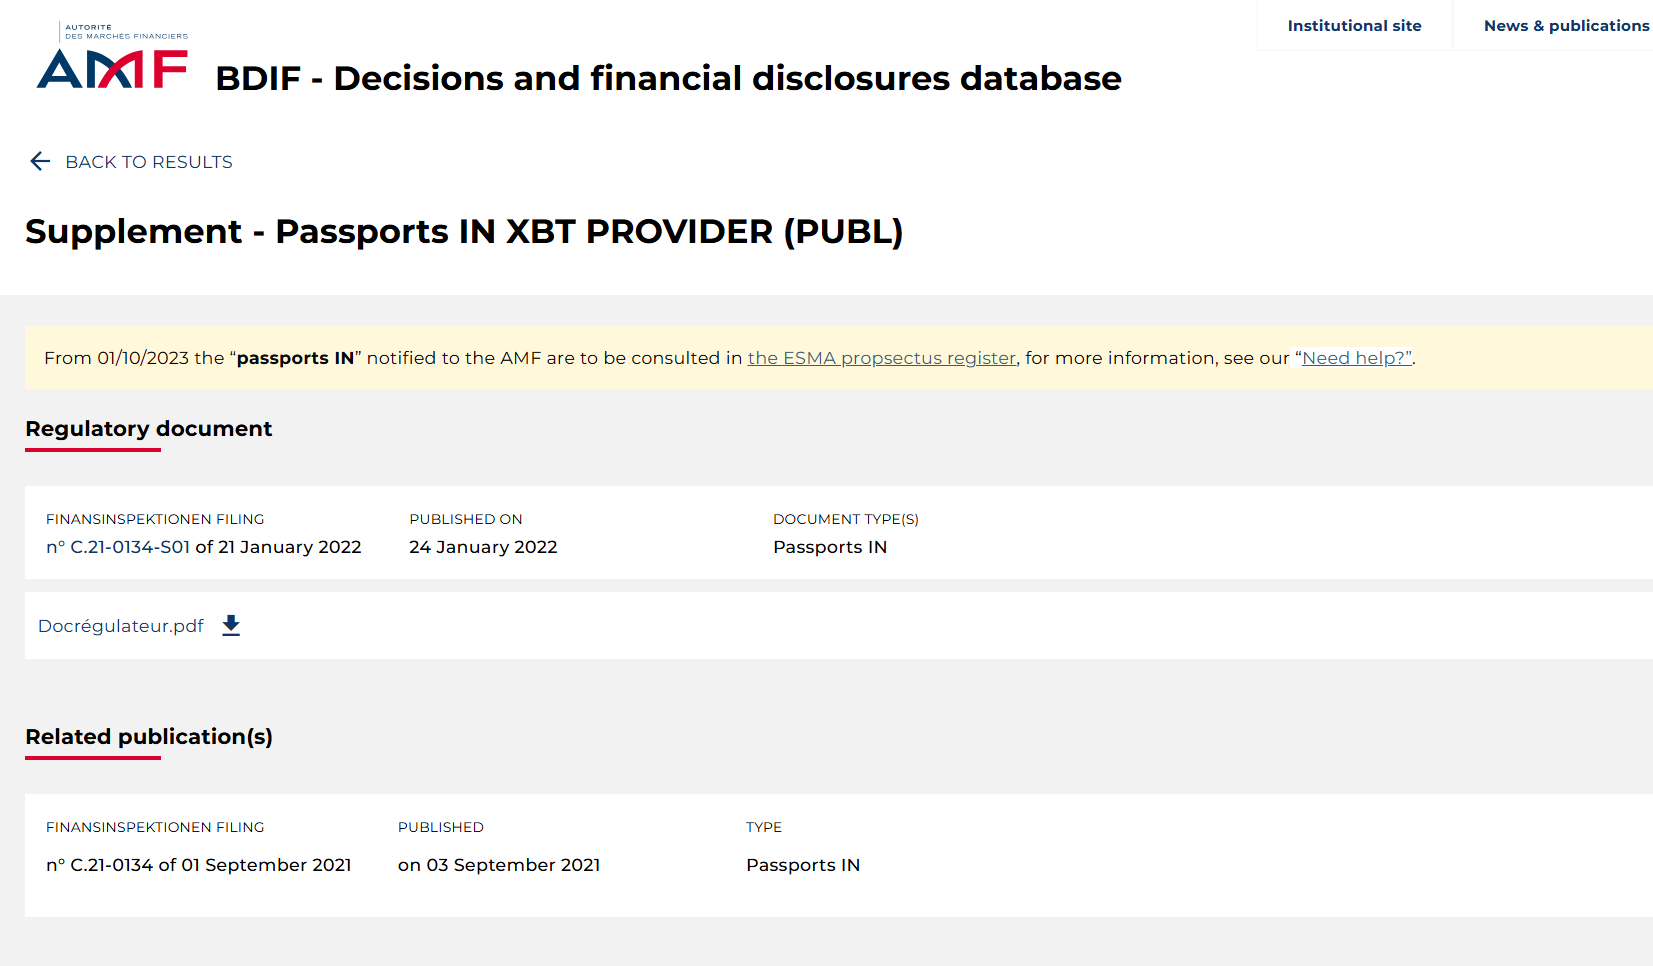Click the PUBLISHED ON label
The image size is (1653, 966).
[465, 519]
